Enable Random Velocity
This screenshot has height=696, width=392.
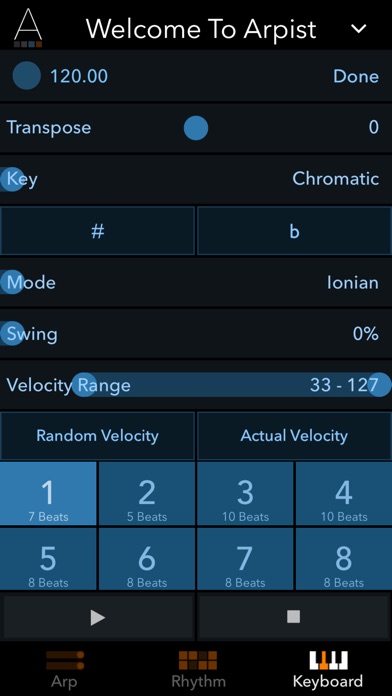point(98,436)
